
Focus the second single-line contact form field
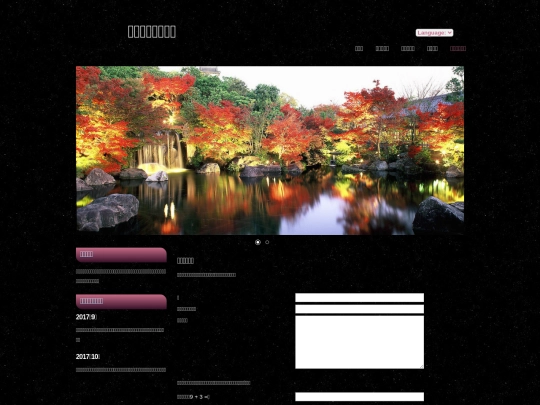[360, 309]
